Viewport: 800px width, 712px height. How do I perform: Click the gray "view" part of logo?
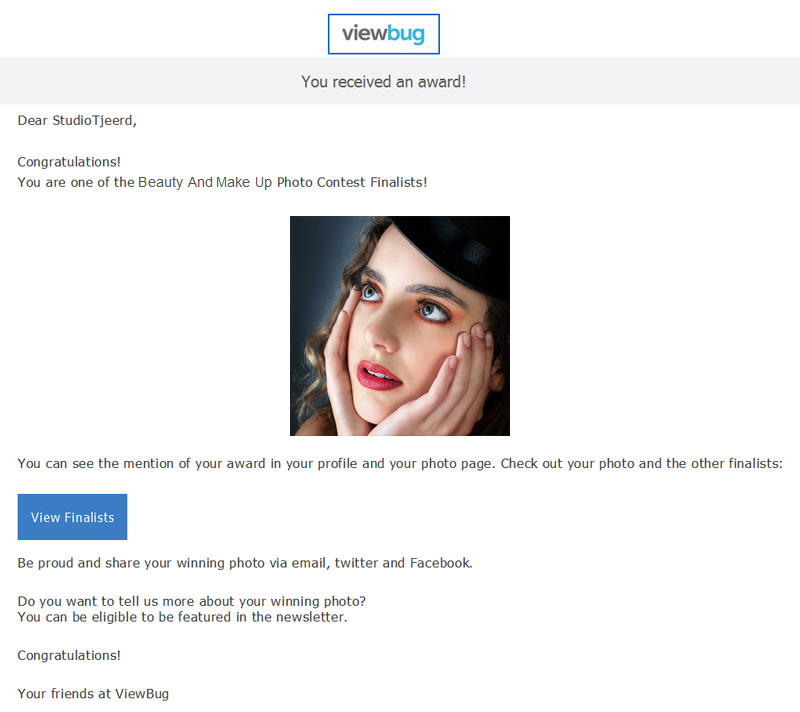(364, 33)
